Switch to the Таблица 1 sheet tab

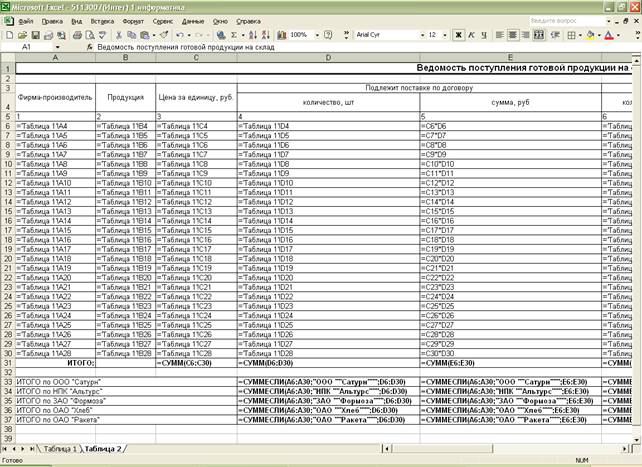click(62, 450)
